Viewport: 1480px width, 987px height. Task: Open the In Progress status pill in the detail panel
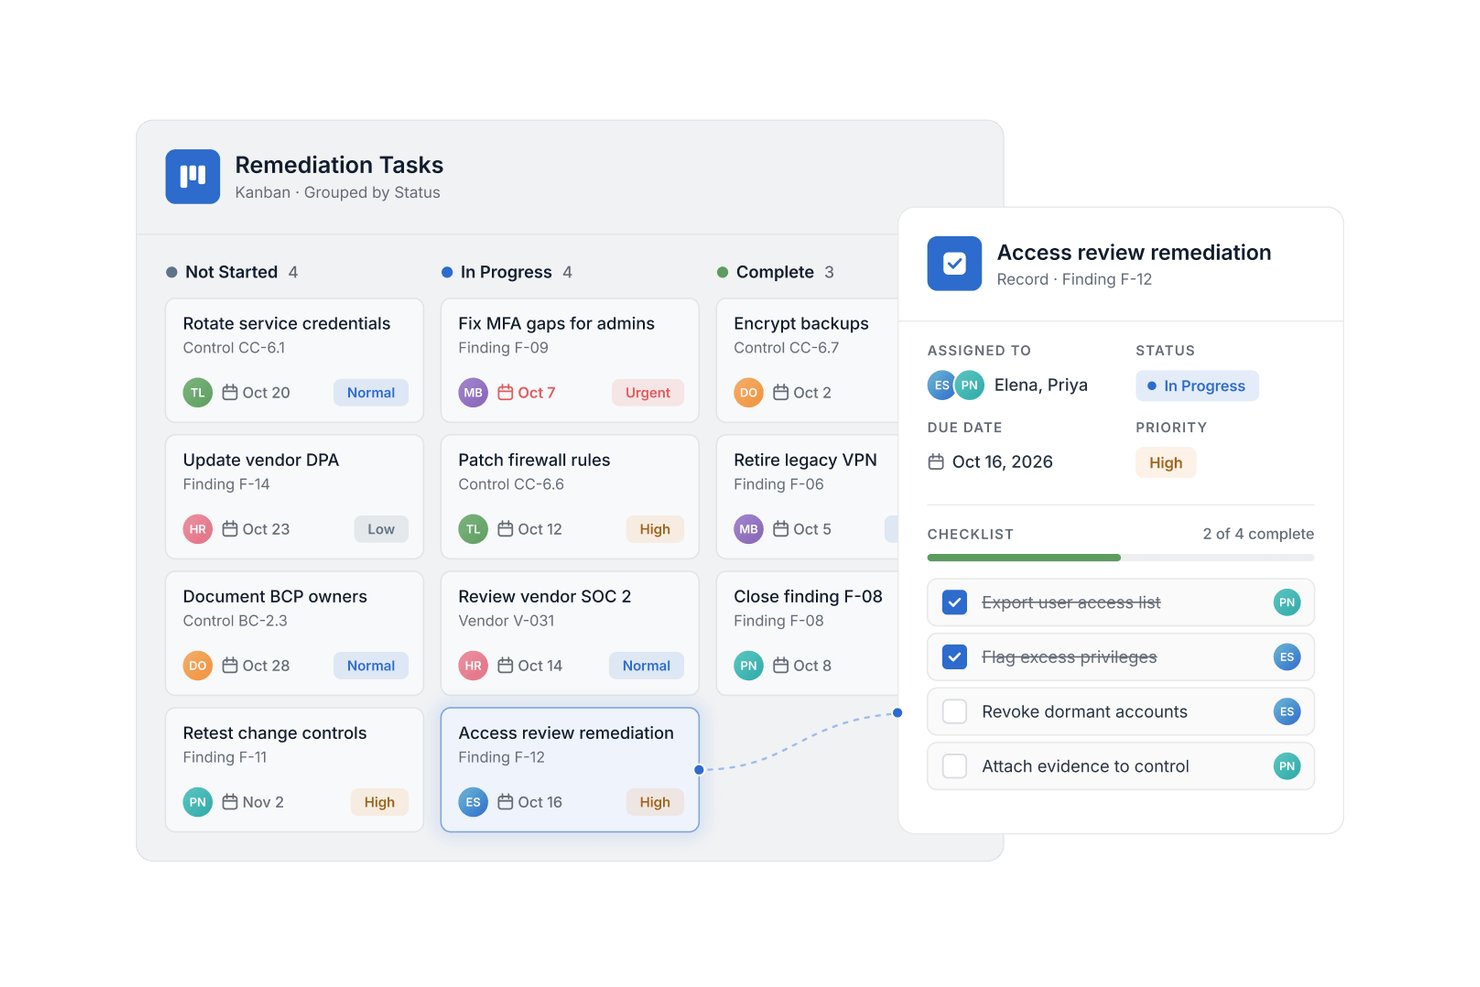[x=1197, y=386]
